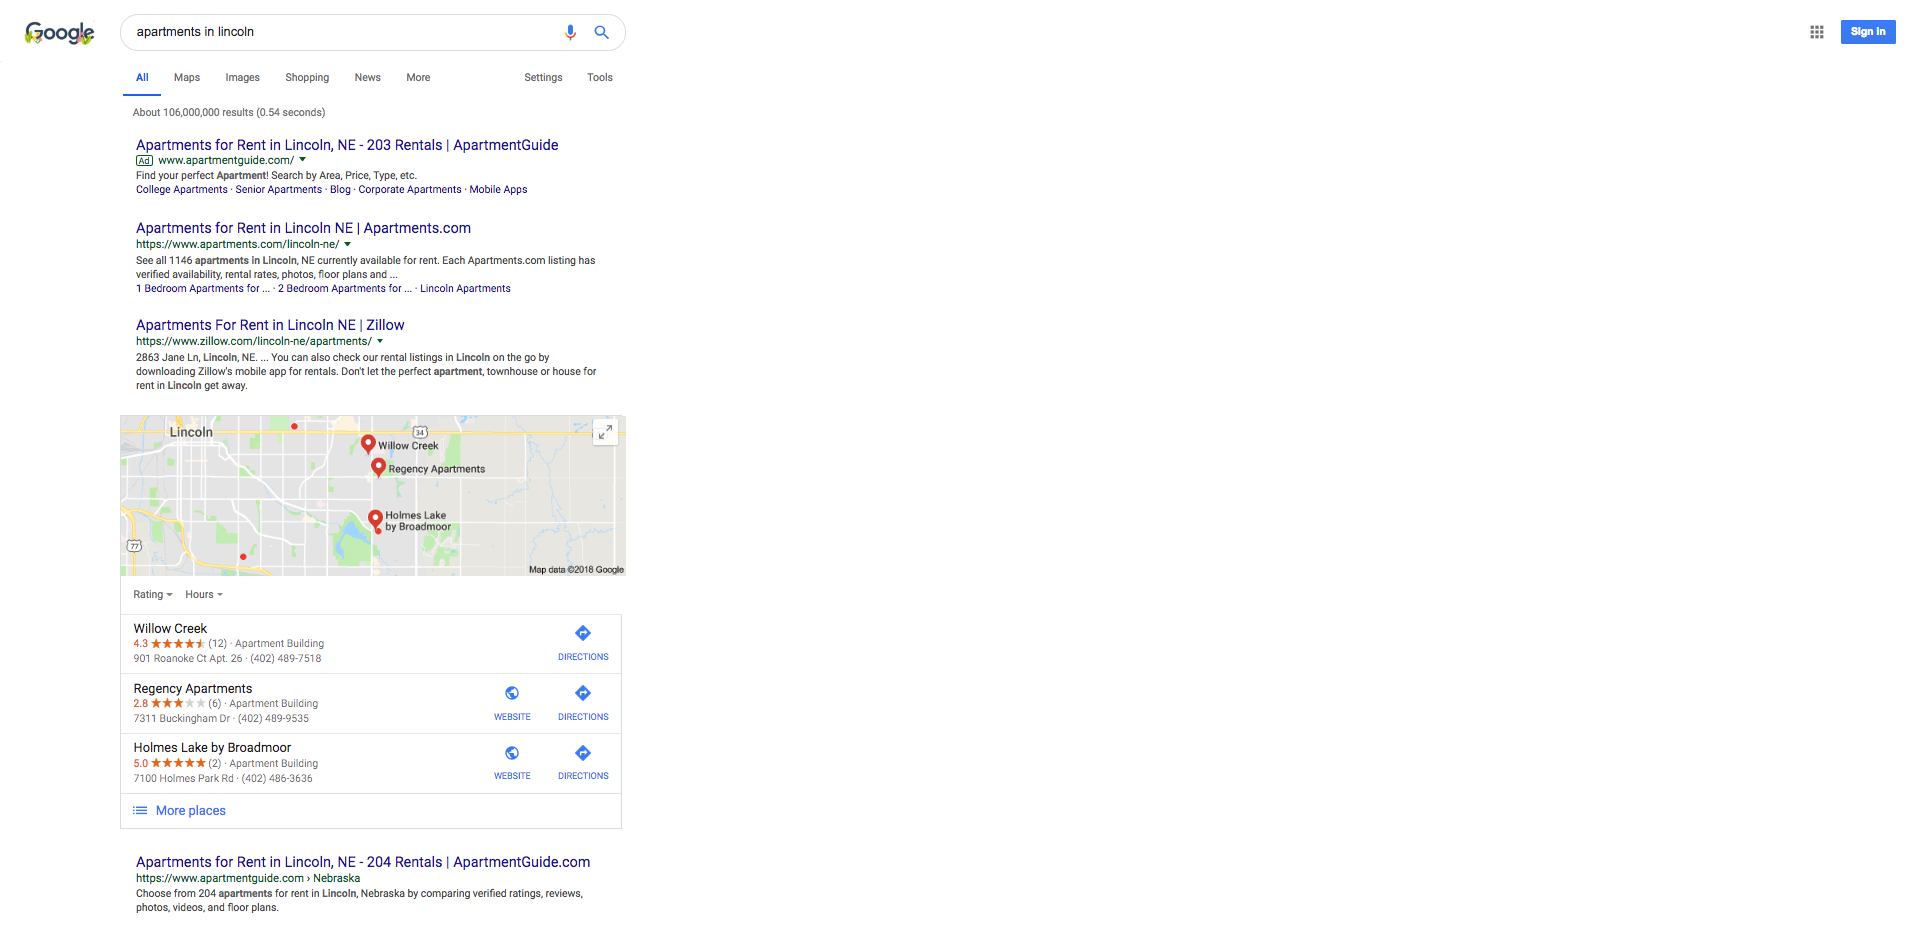
Task: Switch to the Images tab
Action: point(242,77)
